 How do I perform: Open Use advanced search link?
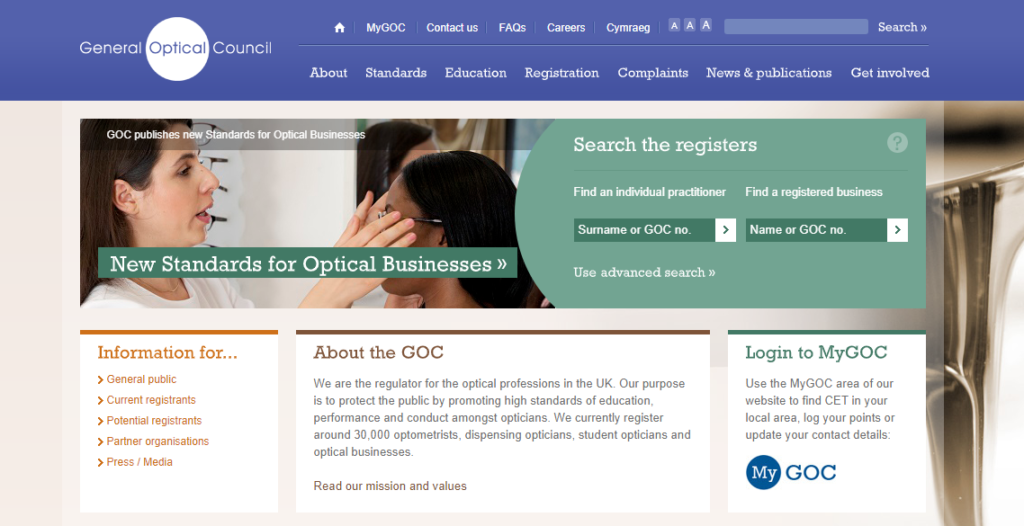[x=644, y=272]
